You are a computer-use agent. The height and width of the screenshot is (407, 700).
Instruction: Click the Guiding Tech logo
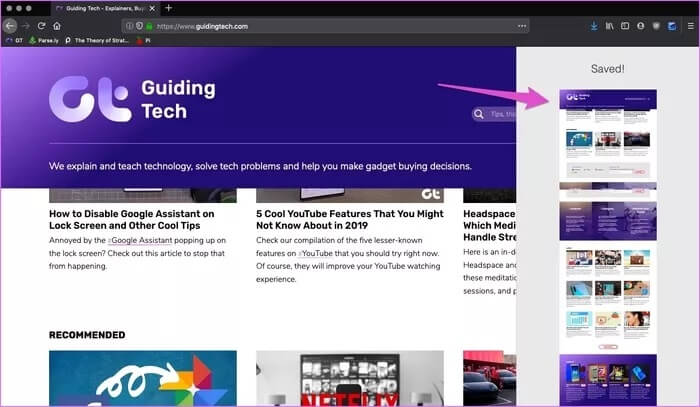tap(132, 99)
